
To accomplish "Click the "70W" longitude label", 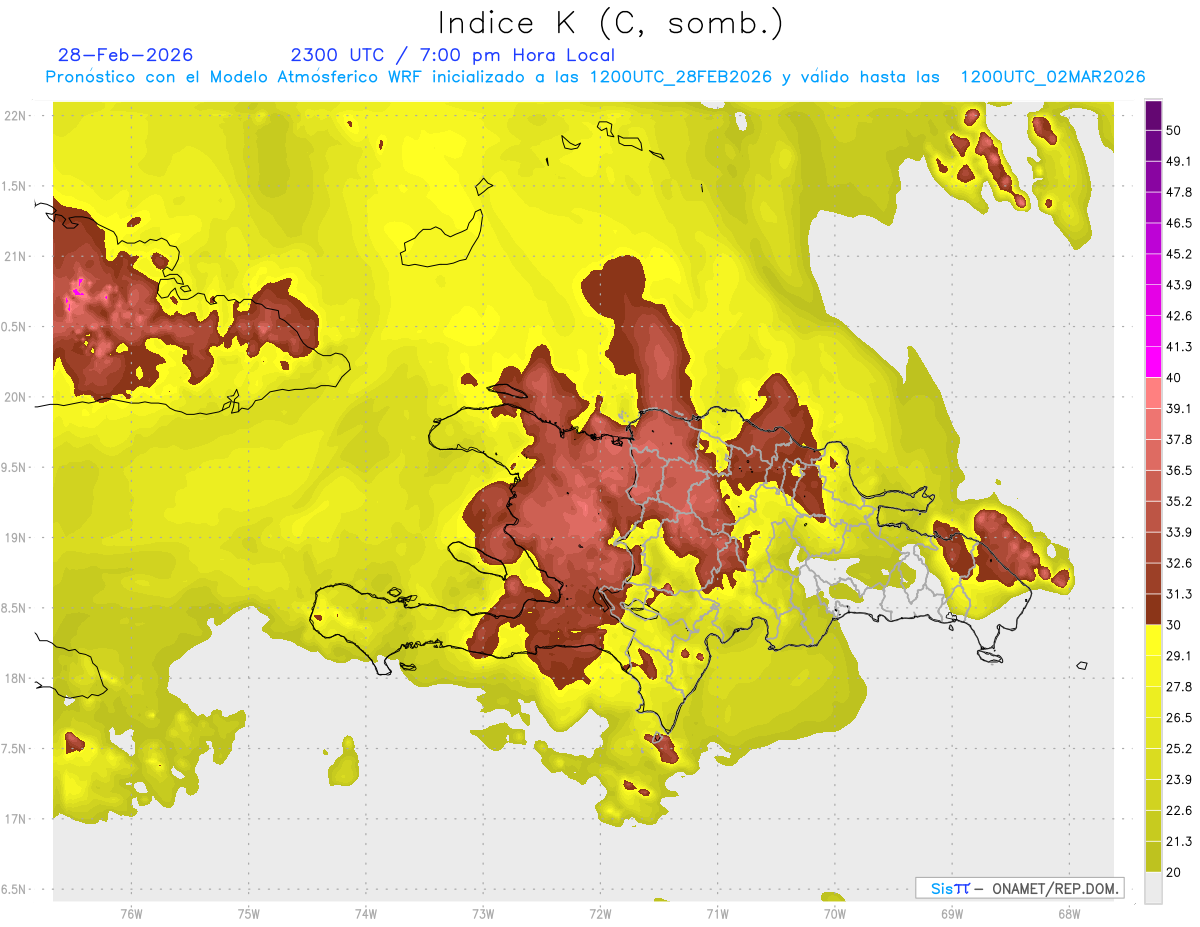I will [x=834, y=914].
